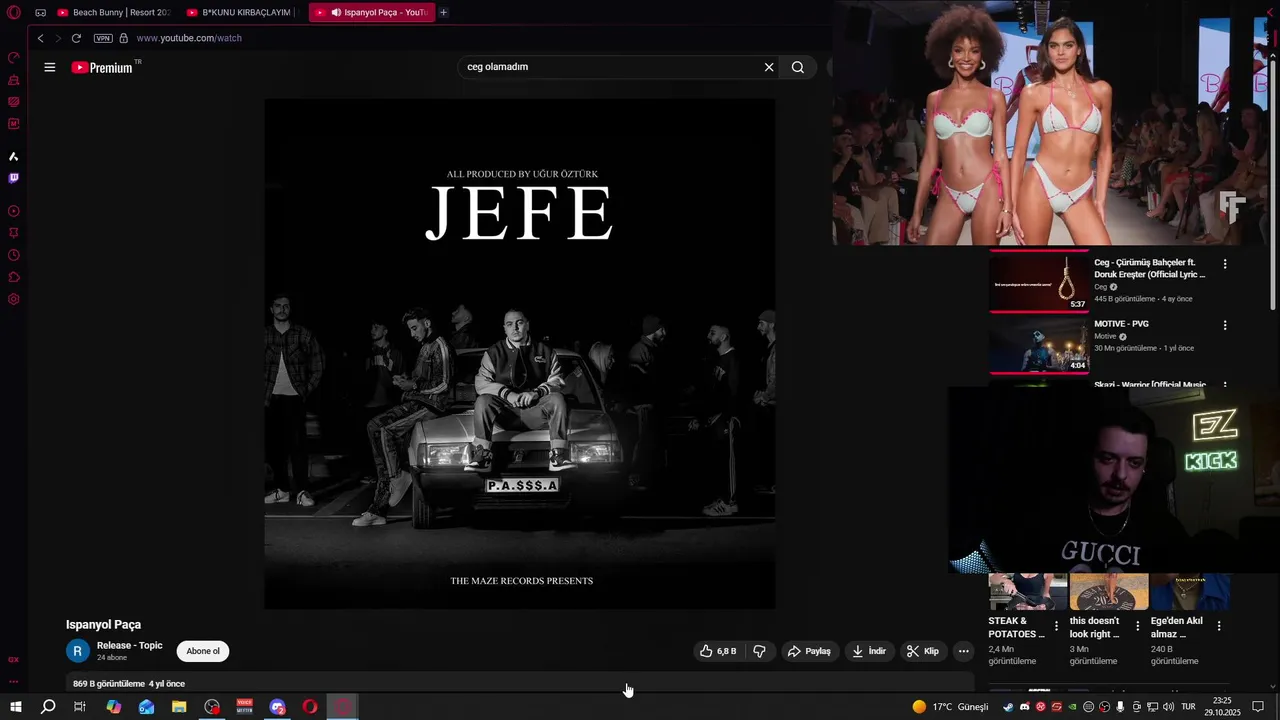
Task: Open Task View on taskbar
Action: [x=80, y=707]
